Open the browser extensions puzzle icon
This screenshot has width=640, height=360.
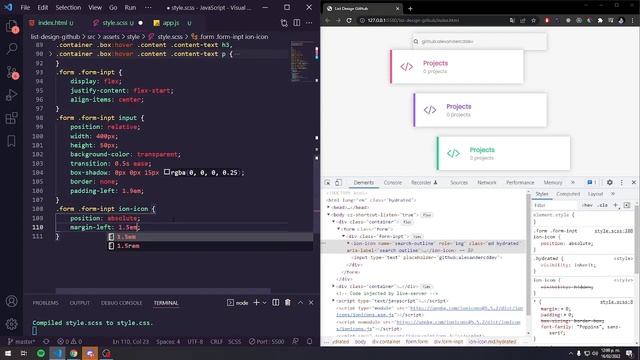coord(600,20)
